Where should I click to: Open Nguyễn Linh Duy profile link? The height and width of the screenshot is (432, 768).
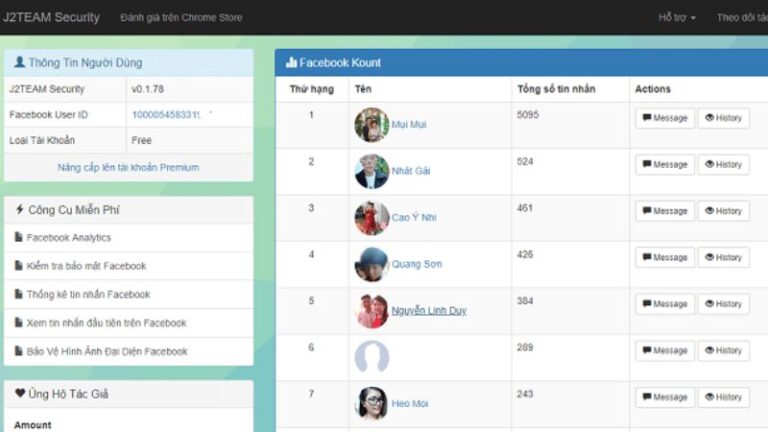428,311
